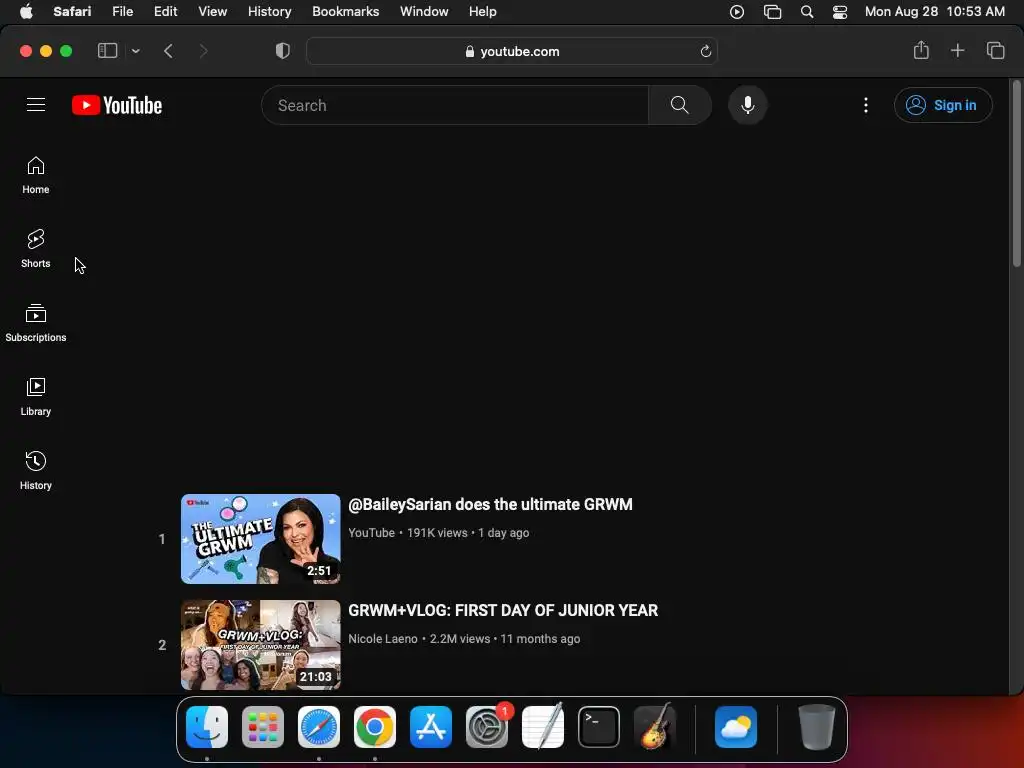Open Library in the sidebar
Screen dimensions: 1024x768
36,397
